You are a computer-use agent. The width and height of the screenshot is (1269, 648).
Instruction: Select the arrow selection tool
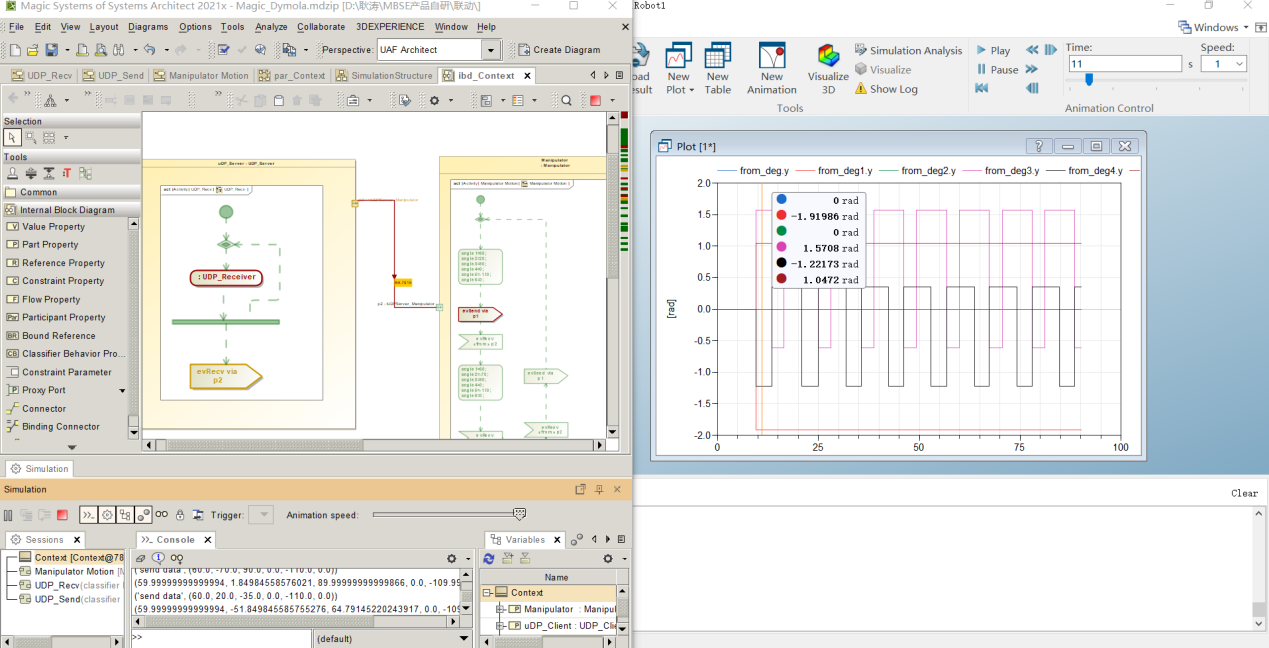pyautogui.click(x=13, y=138)
